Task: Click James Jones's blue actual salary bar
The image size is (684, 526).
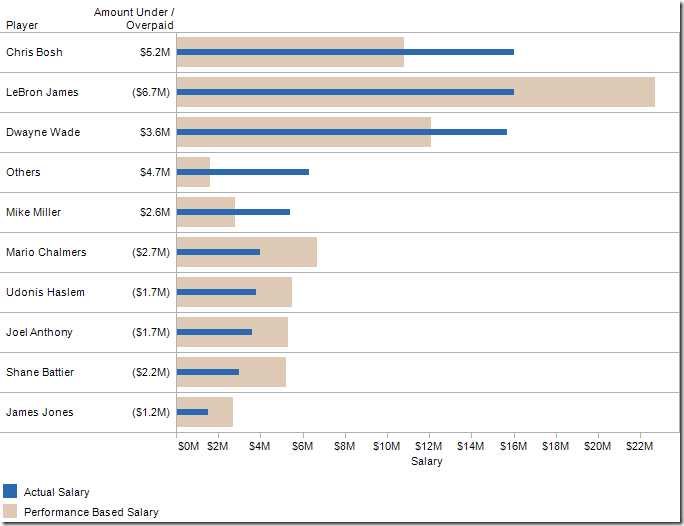Action: coord(192,412)
